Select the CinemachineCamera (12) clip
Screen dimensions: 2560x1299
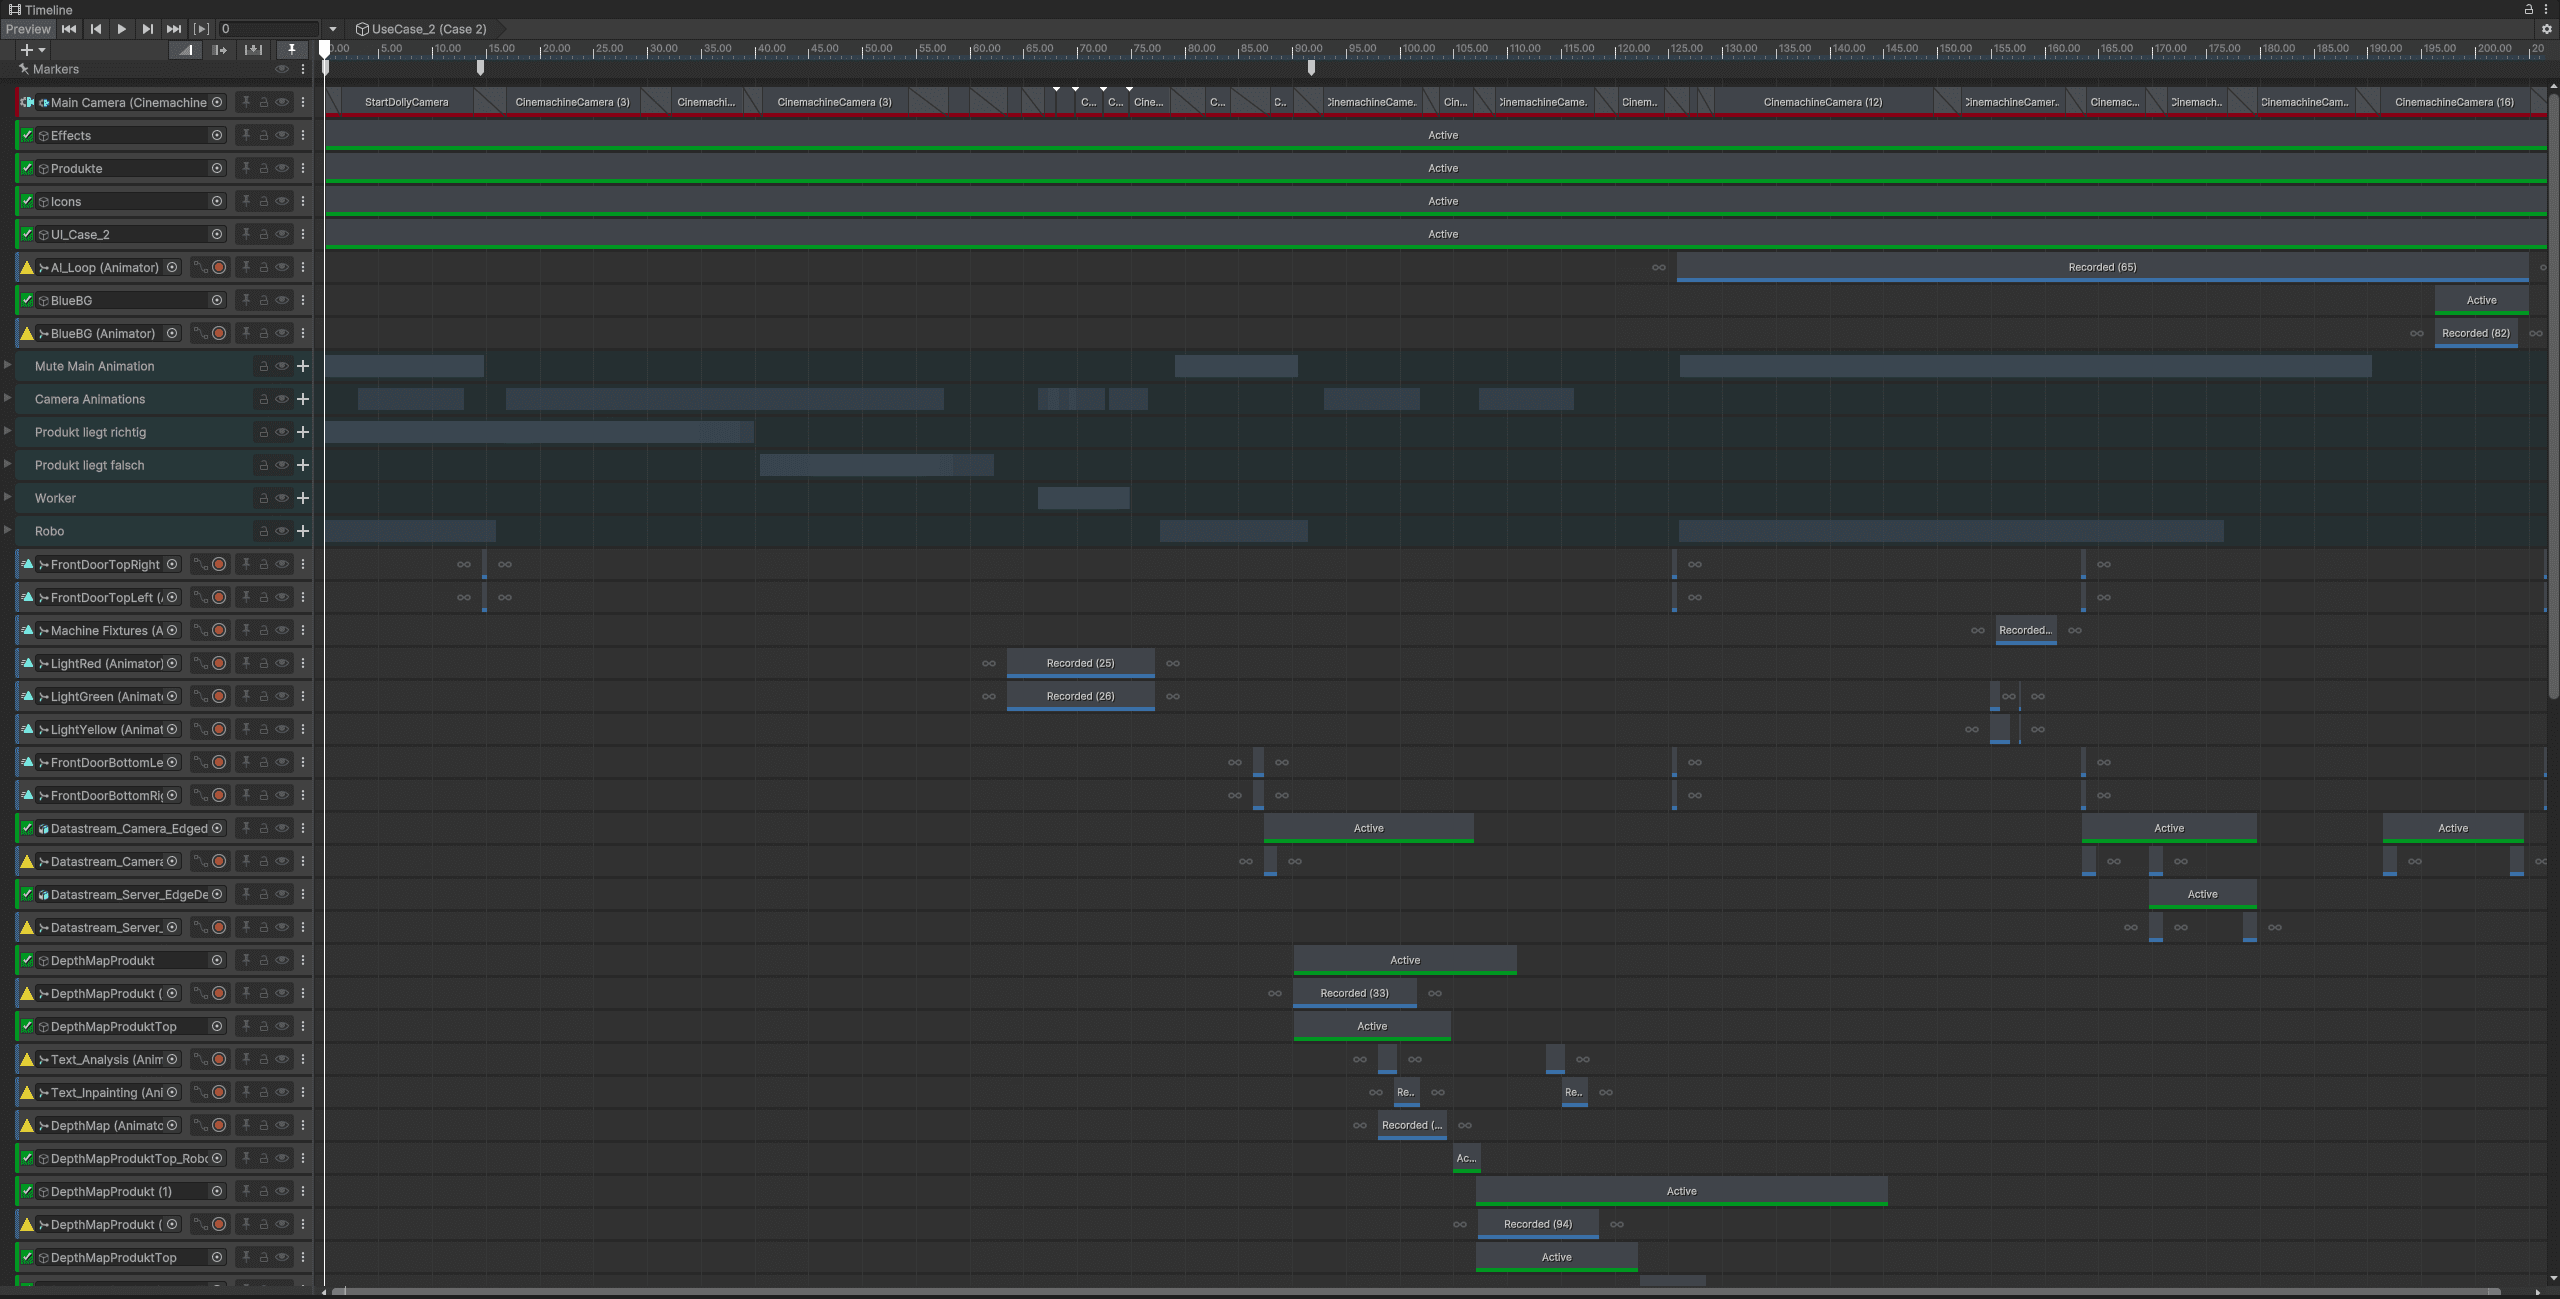[x=1822, y=102]
